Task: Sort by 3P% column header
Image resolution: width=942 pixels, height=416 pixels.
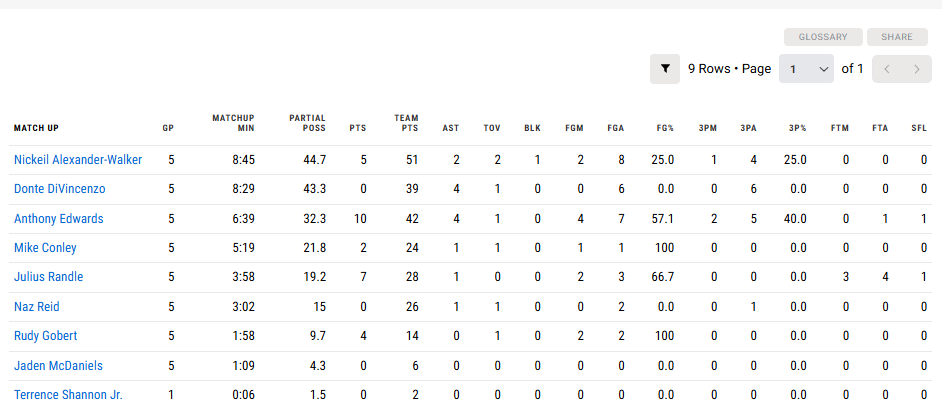Action: 798,128
